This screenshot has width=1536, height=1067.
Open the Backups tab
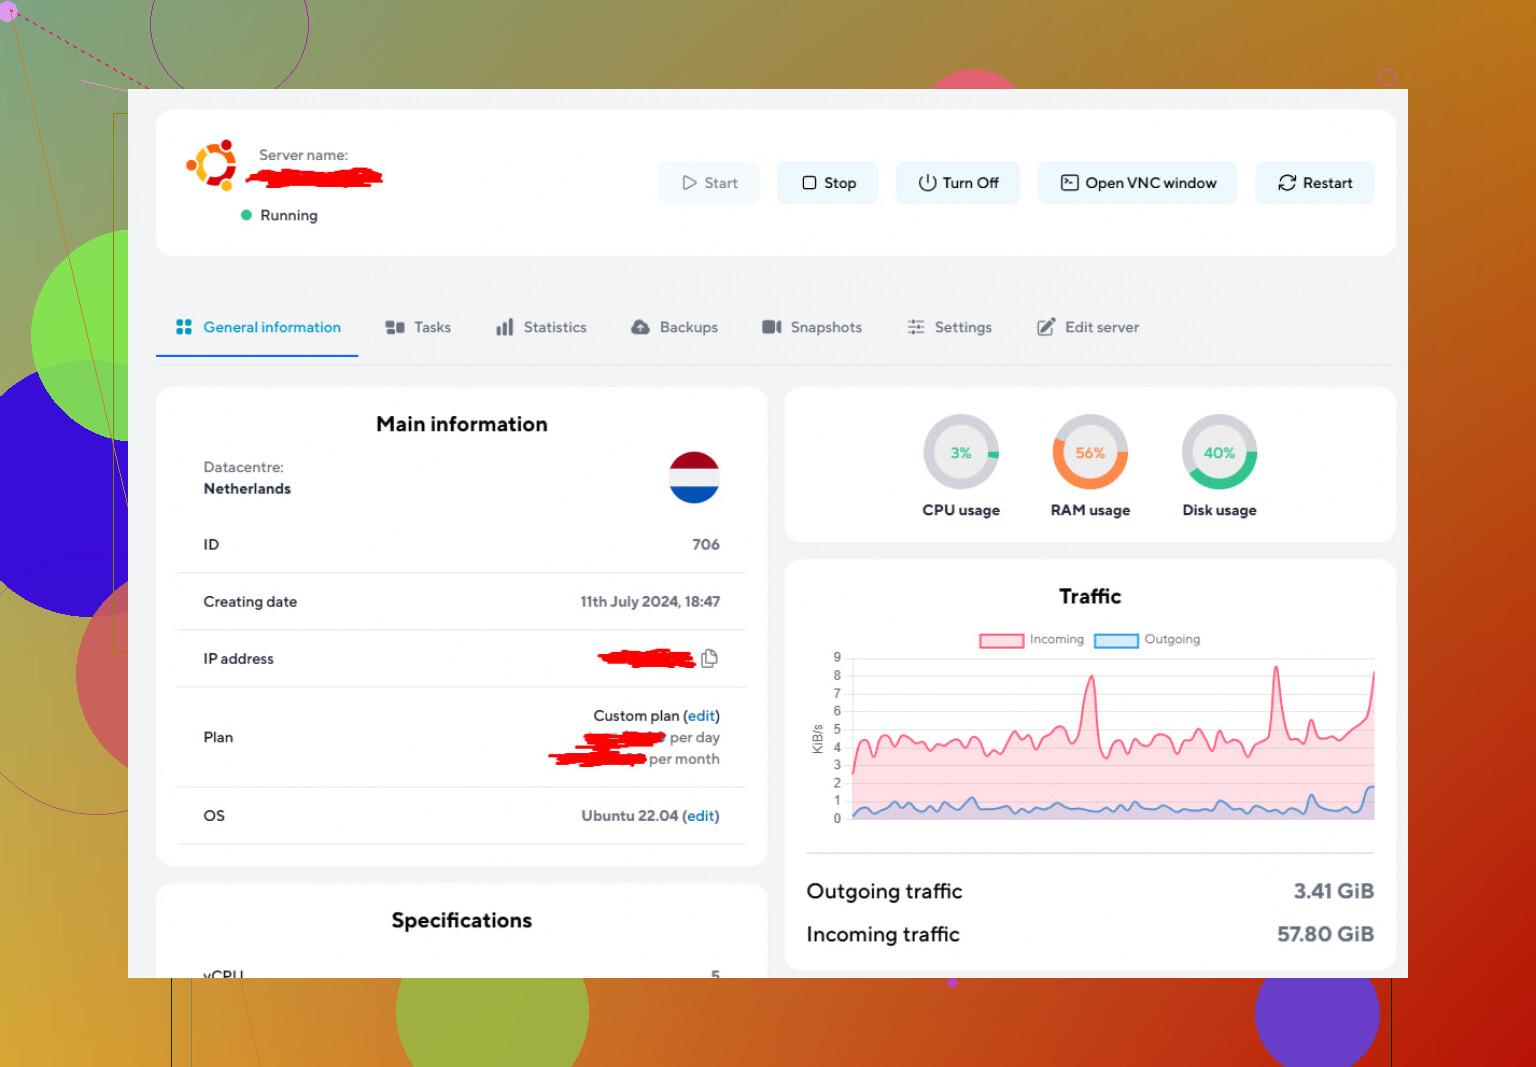pyautogui.click(x=674, y=327)
